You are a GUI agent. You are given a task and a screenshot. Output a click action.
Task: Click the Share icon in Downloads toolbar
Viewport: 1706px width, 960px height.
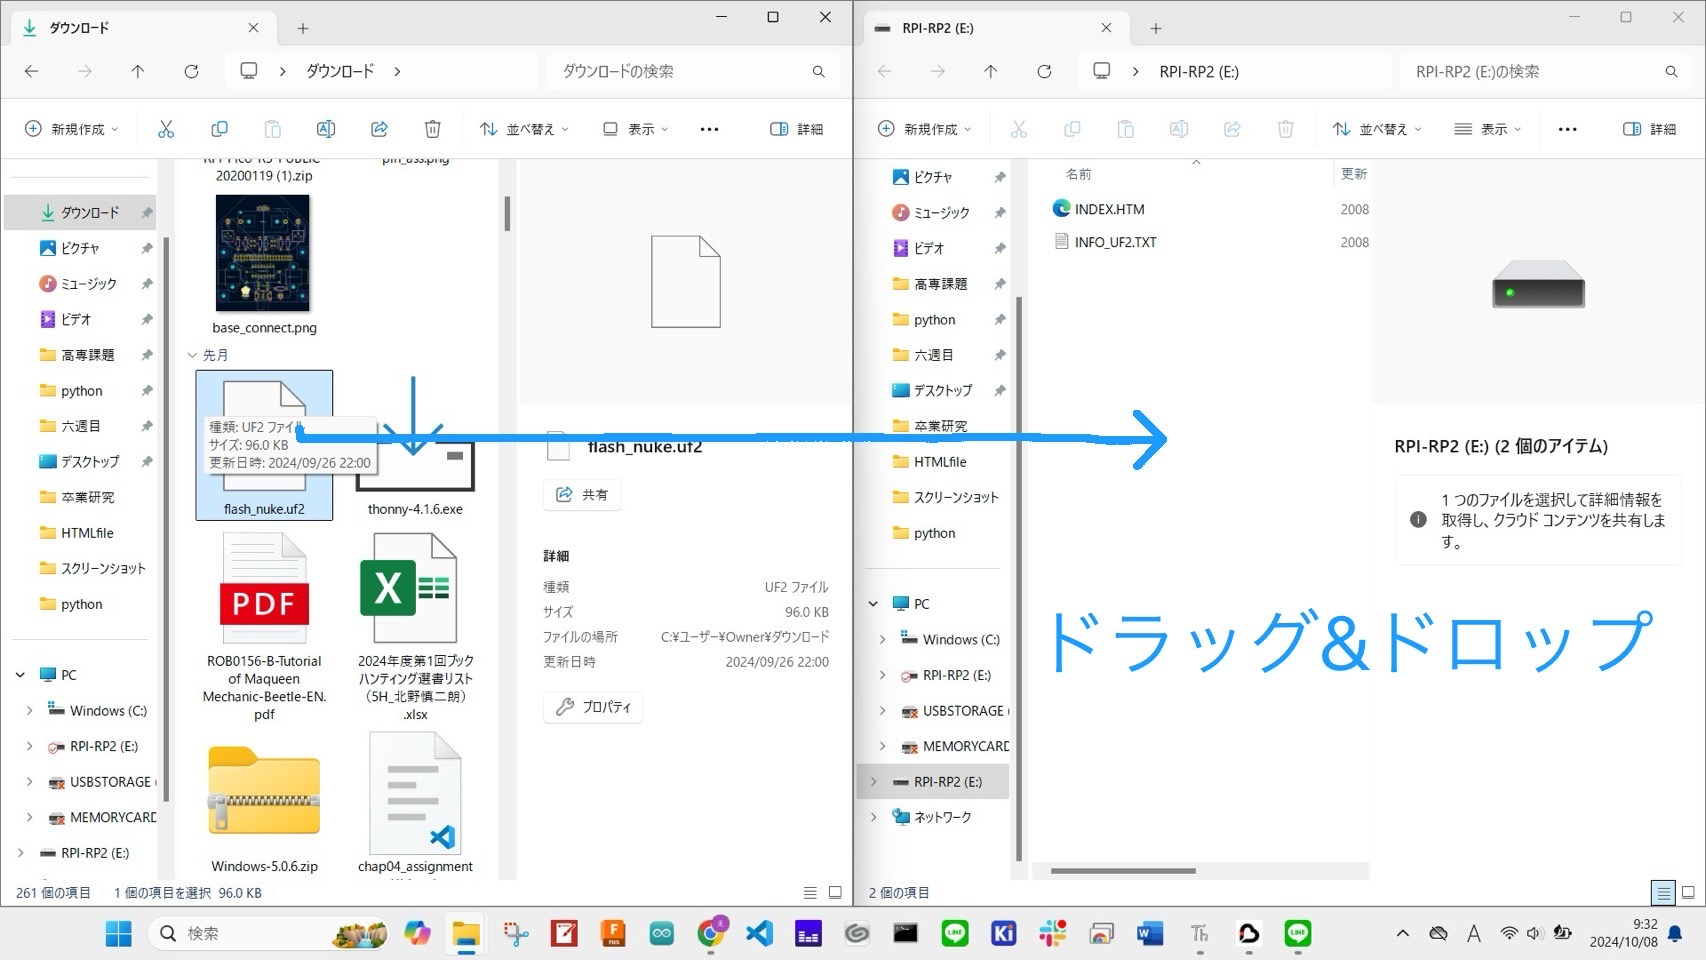tap(379, 129)
